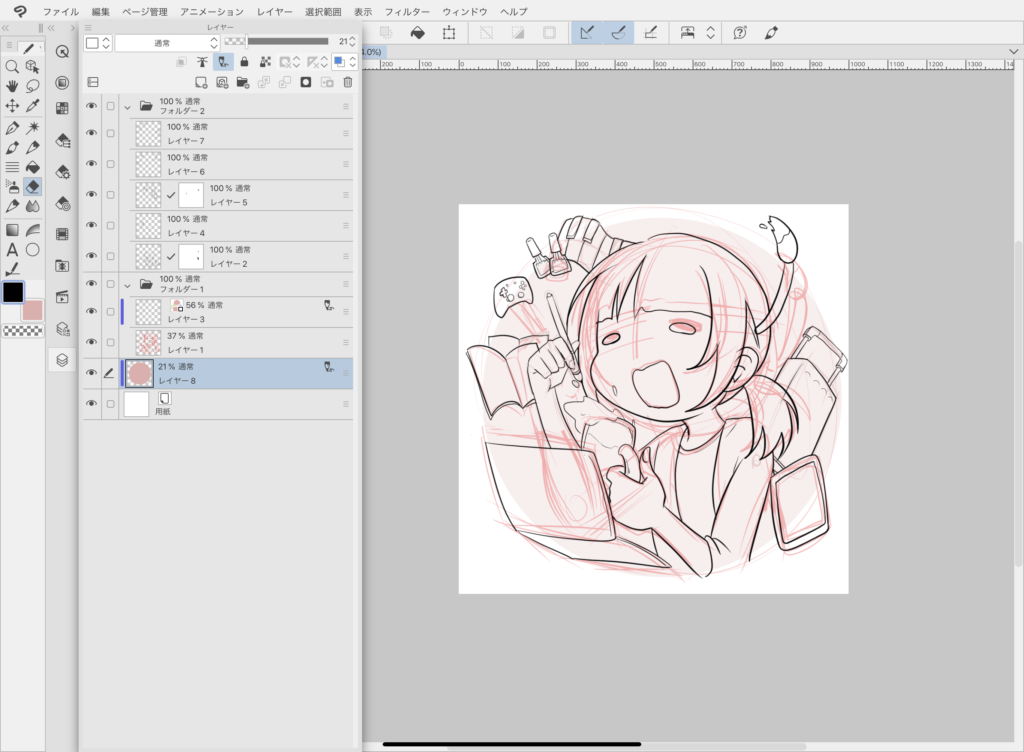
Task: Collapse the フォルダー 1 folder
Action: [127, 284]
